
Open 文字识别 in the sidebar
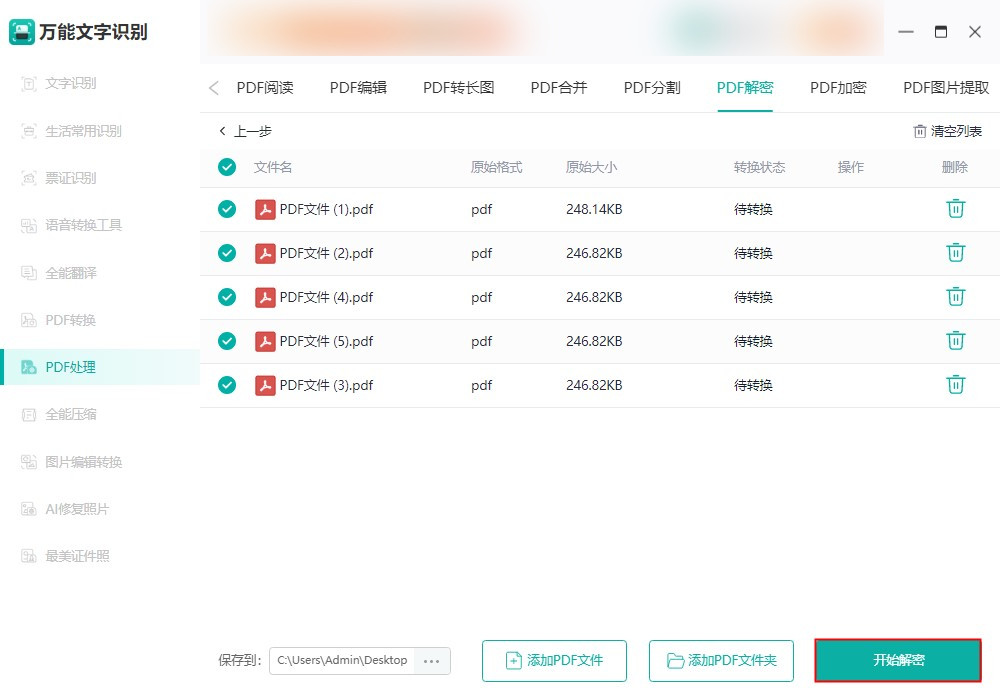pyautogui.click(x=59, y=84)
